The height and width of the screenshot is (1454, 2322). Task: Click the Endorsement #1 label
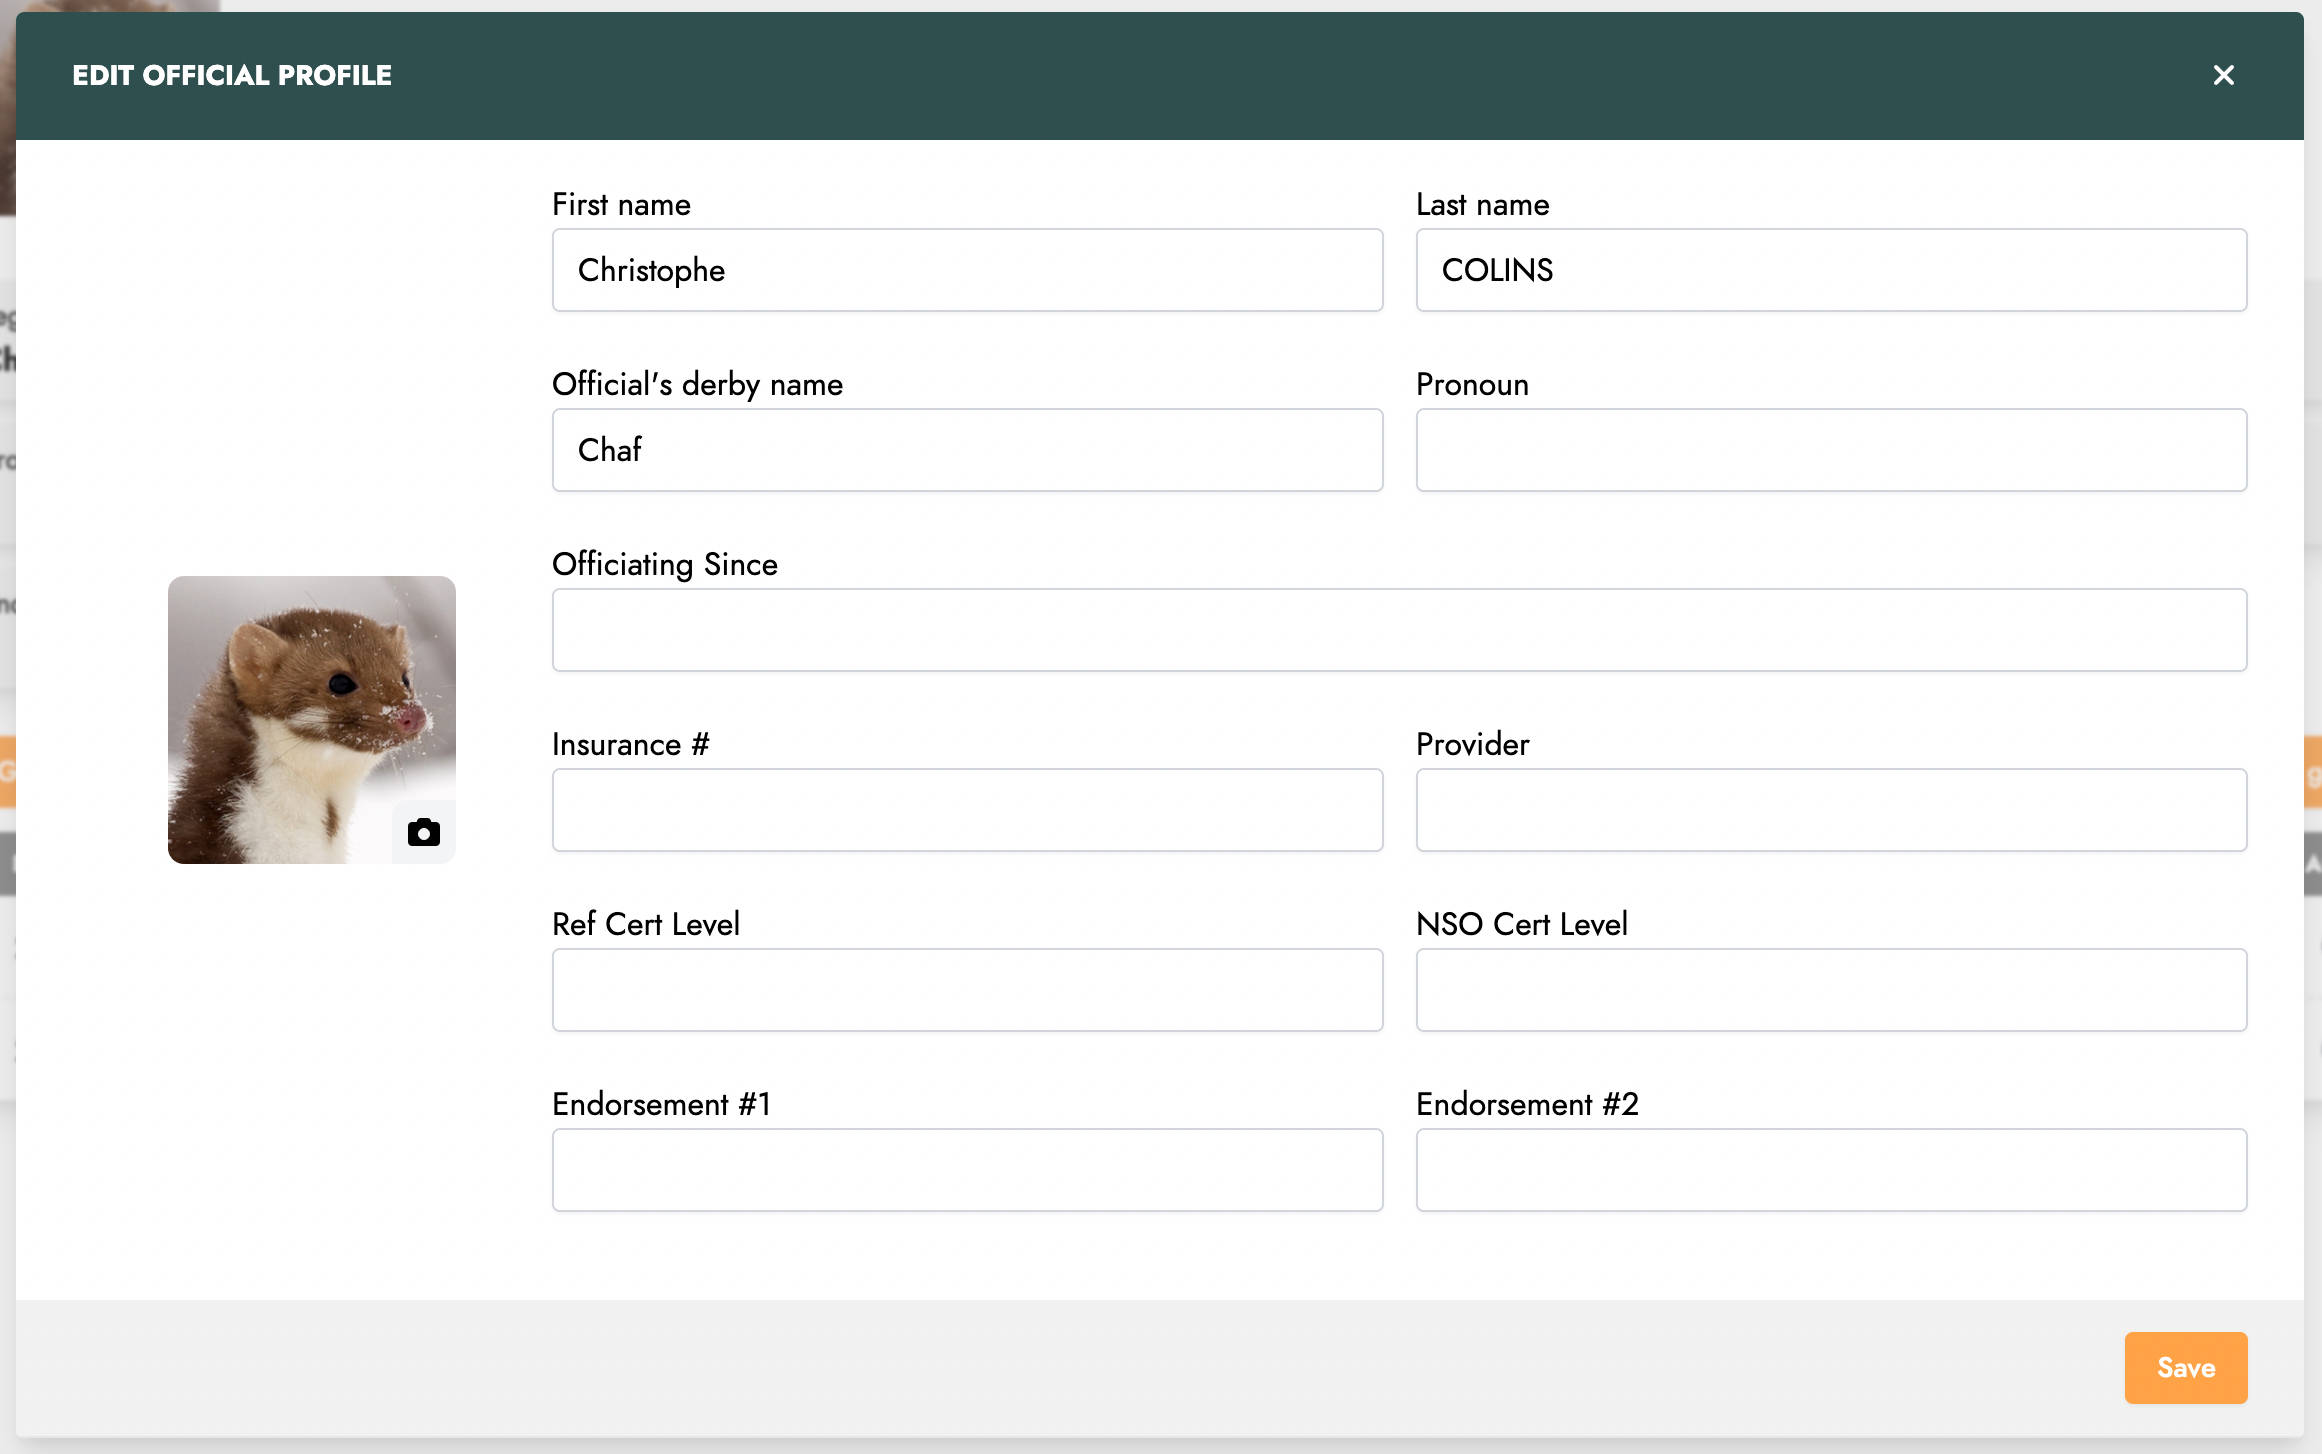[661, 1104]
